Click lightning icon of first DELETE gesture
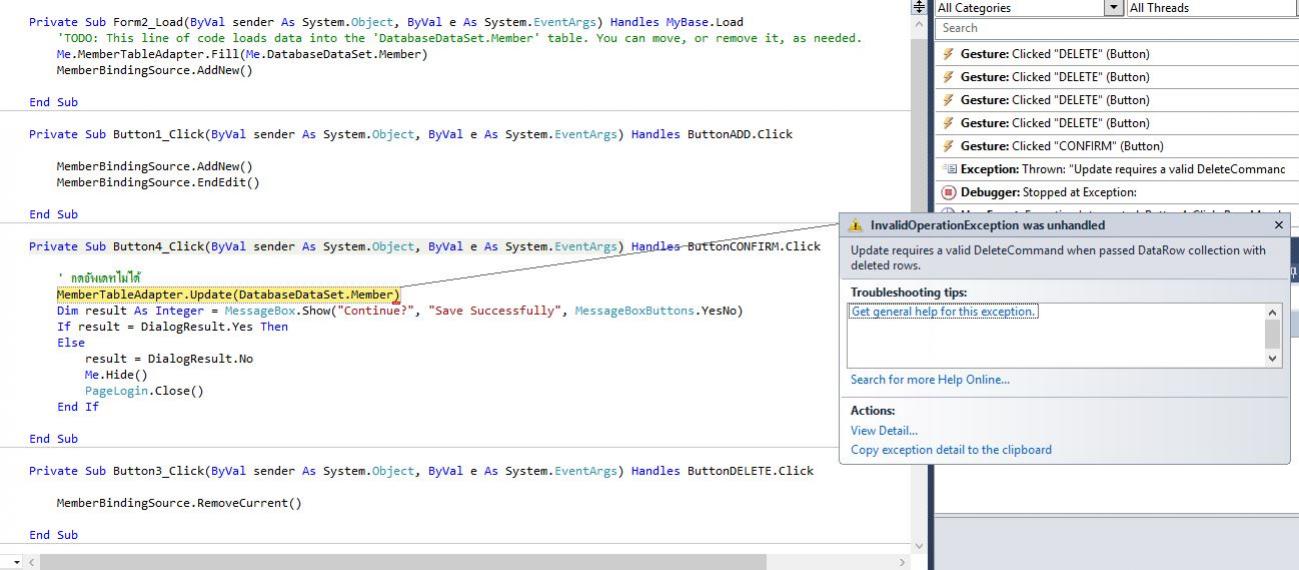This screenshot has width=1299, height=570. point(948,54)
